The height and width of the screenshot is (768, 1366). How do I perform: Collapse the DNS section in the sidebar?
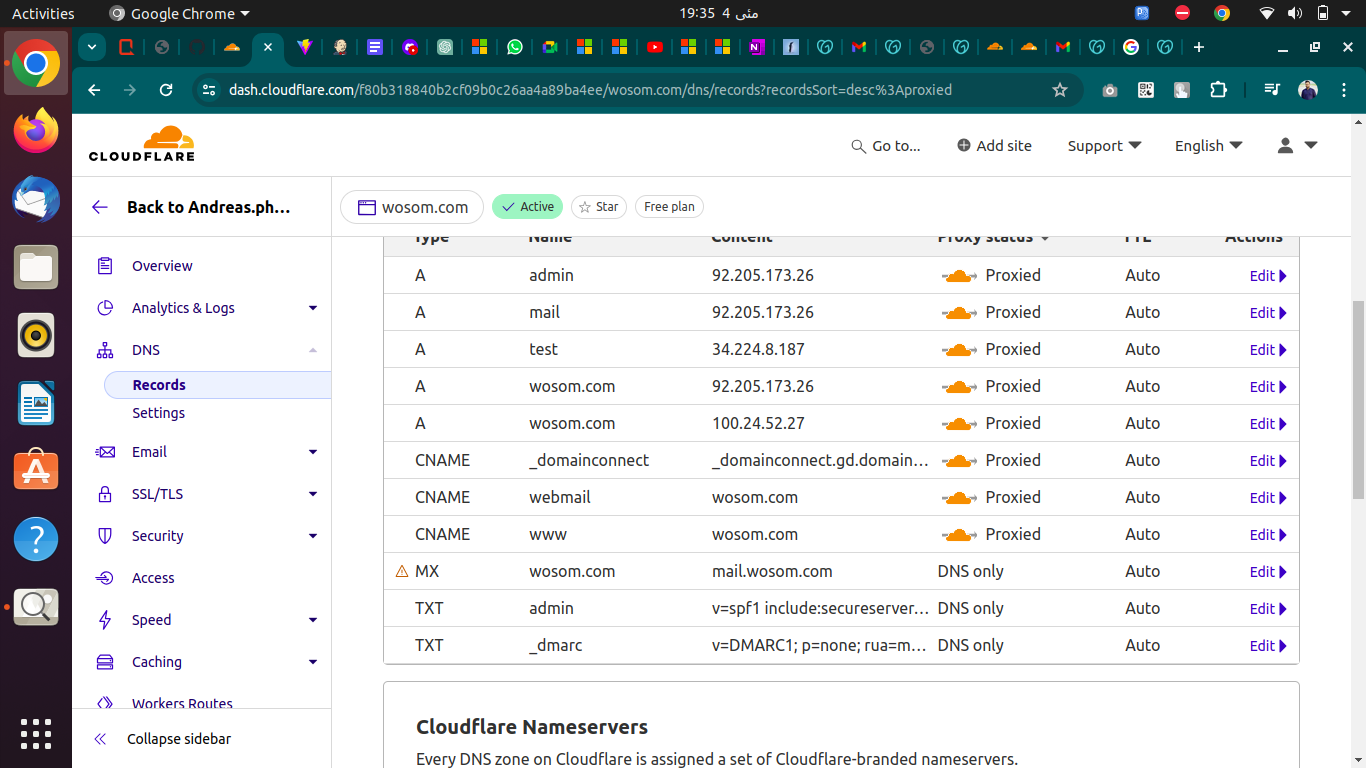[x=313, y=350]
